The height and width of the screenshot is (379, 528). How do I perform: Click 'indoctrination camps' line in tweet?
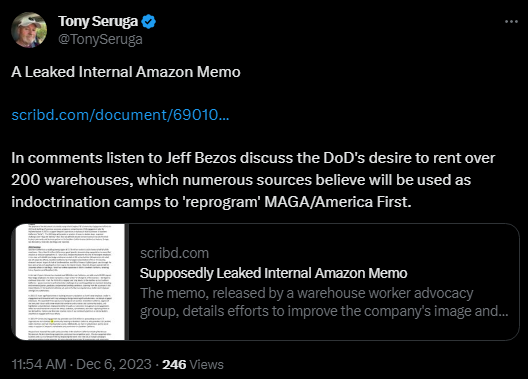coord(211,202)
